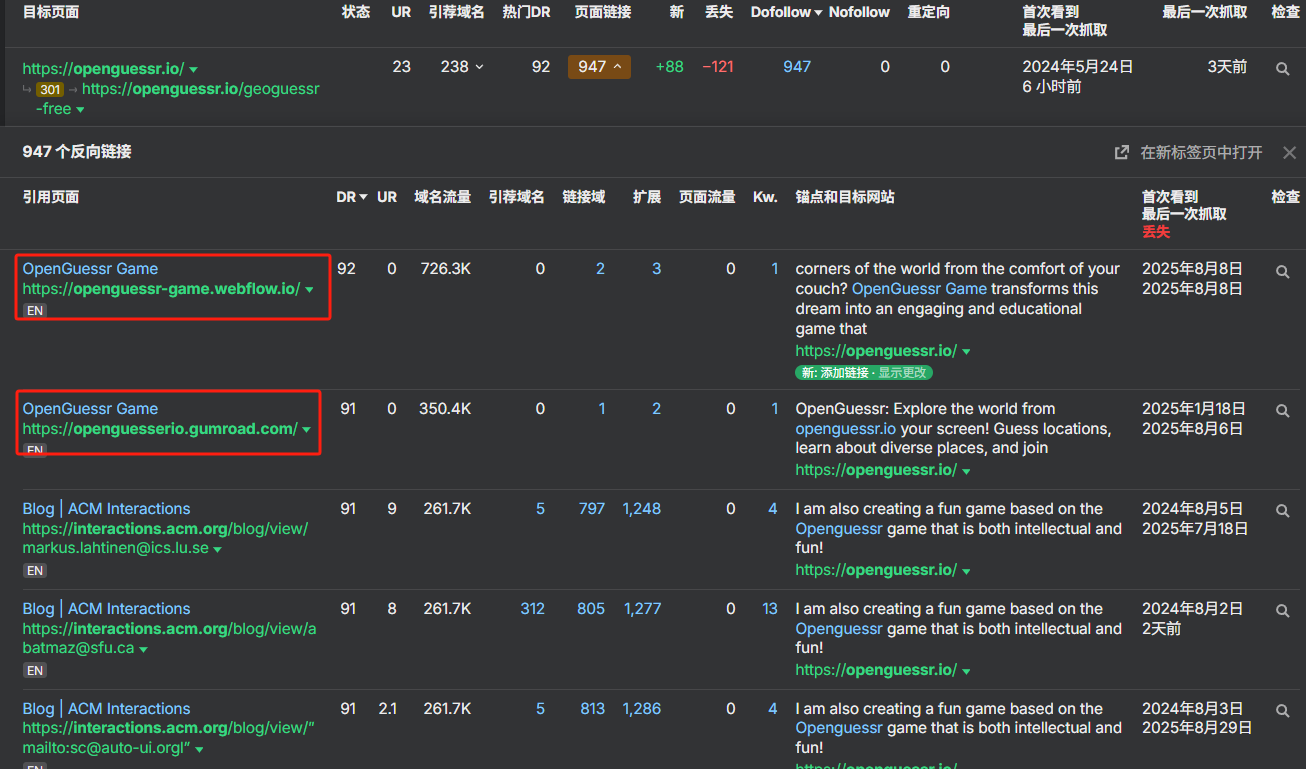Click the blue 947 Dofollow count

click(797, 67)
